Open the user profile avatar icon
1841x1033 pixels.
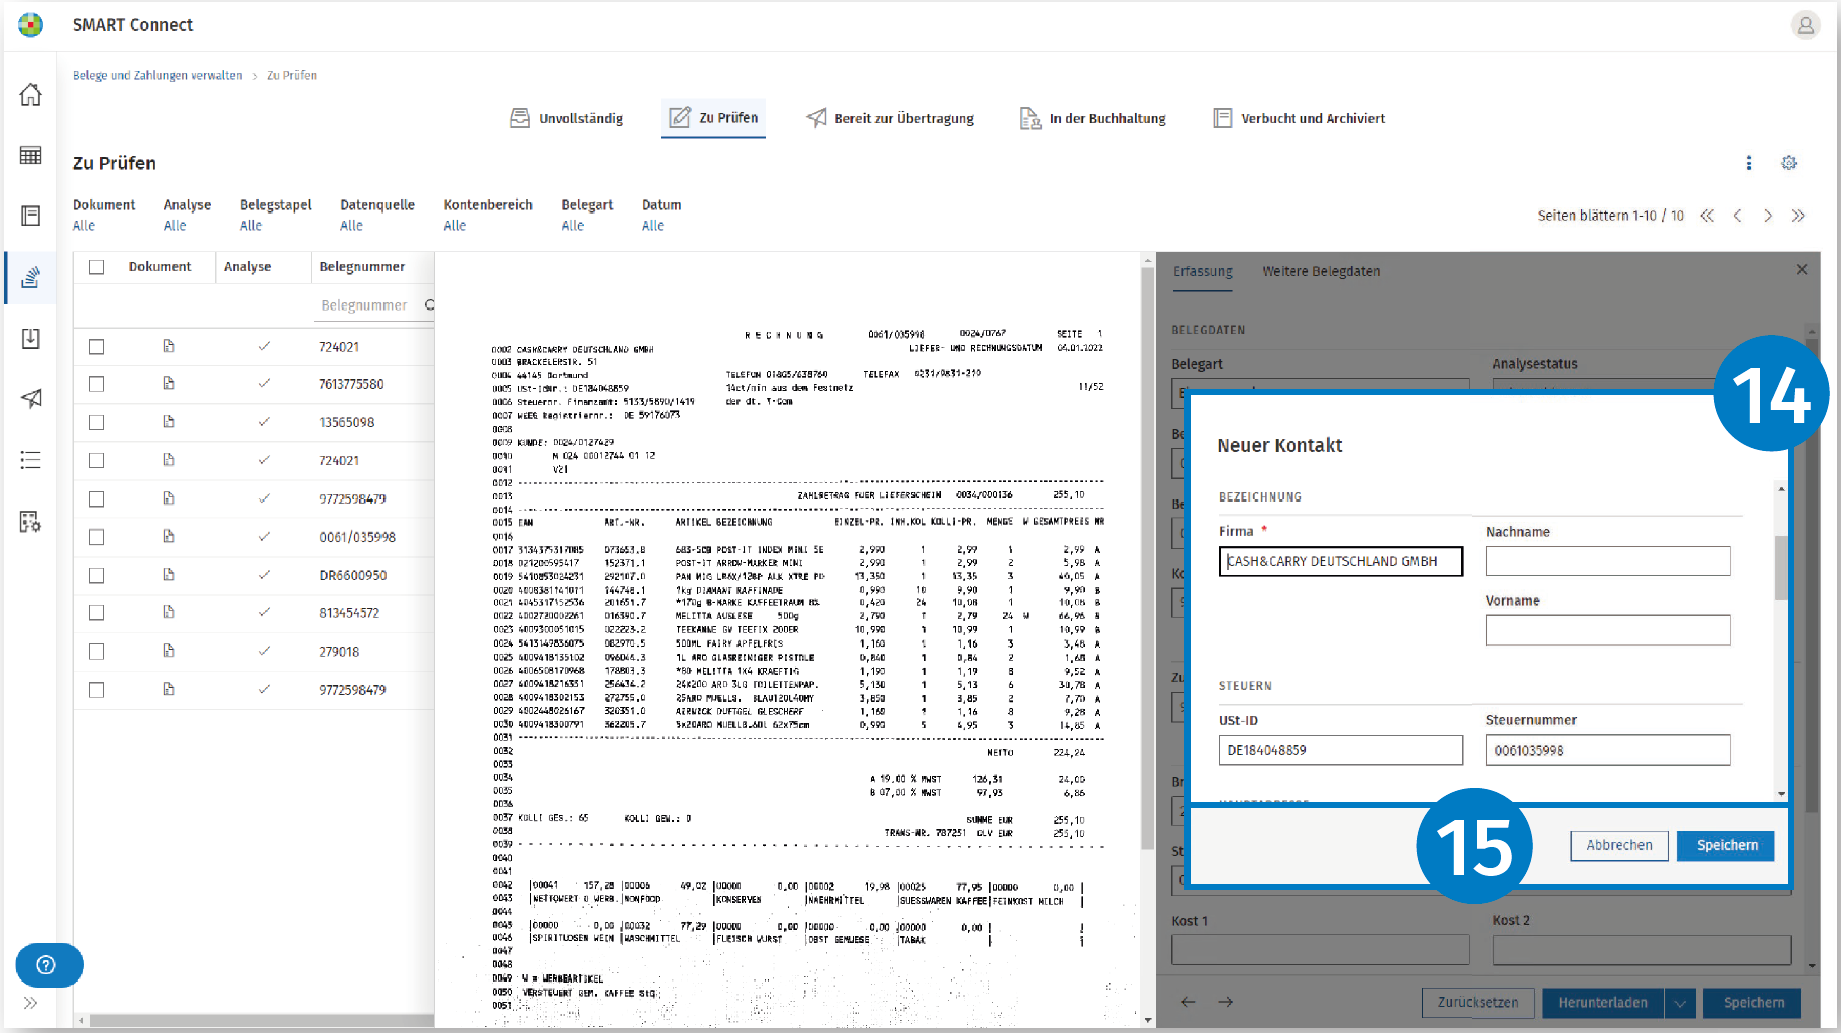coord(1805,25)
